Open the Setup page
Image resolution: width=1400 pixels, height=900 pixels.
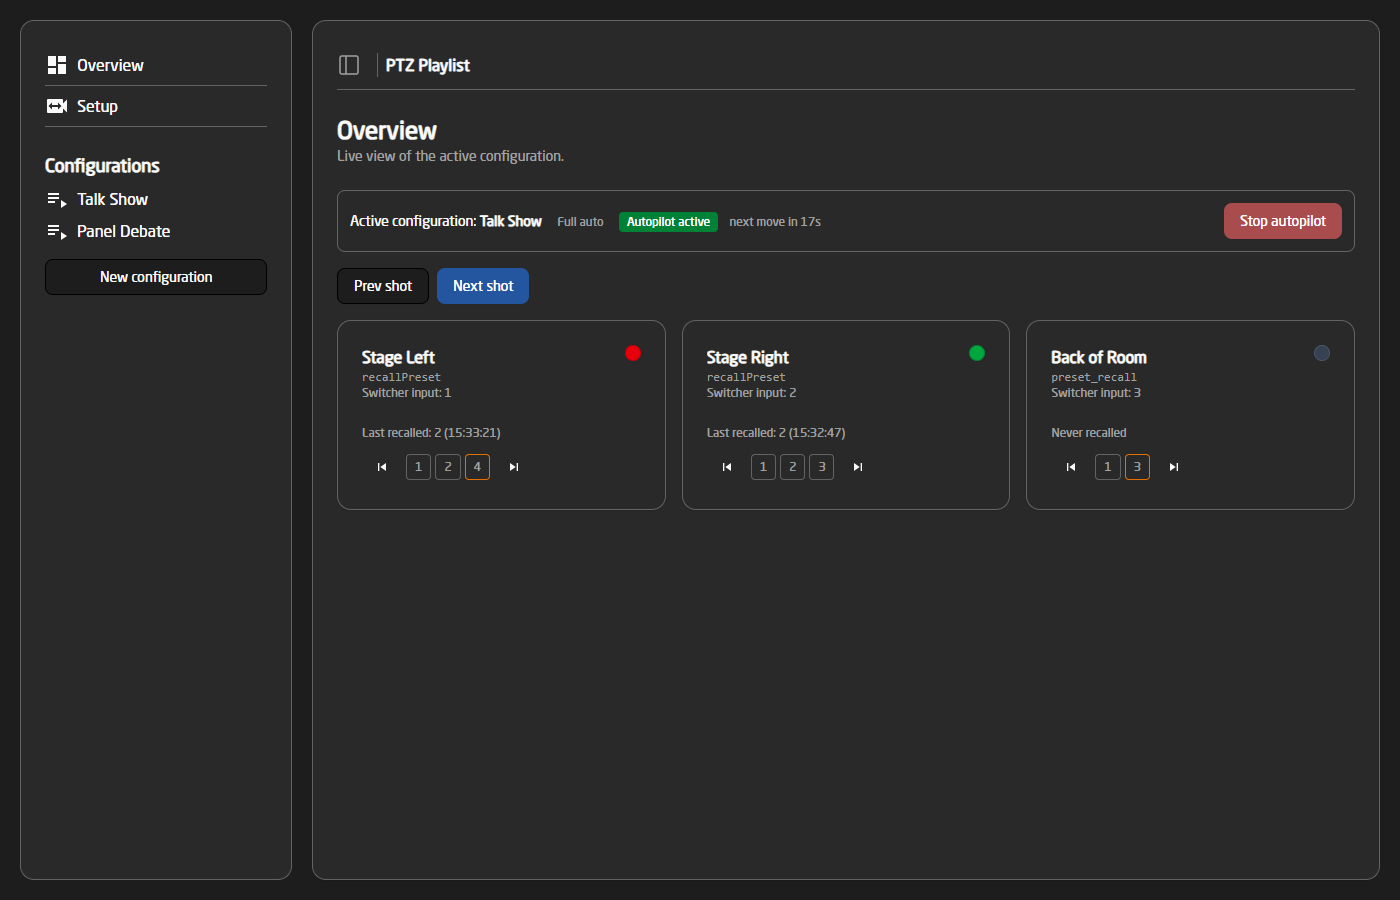click(156, 106)
